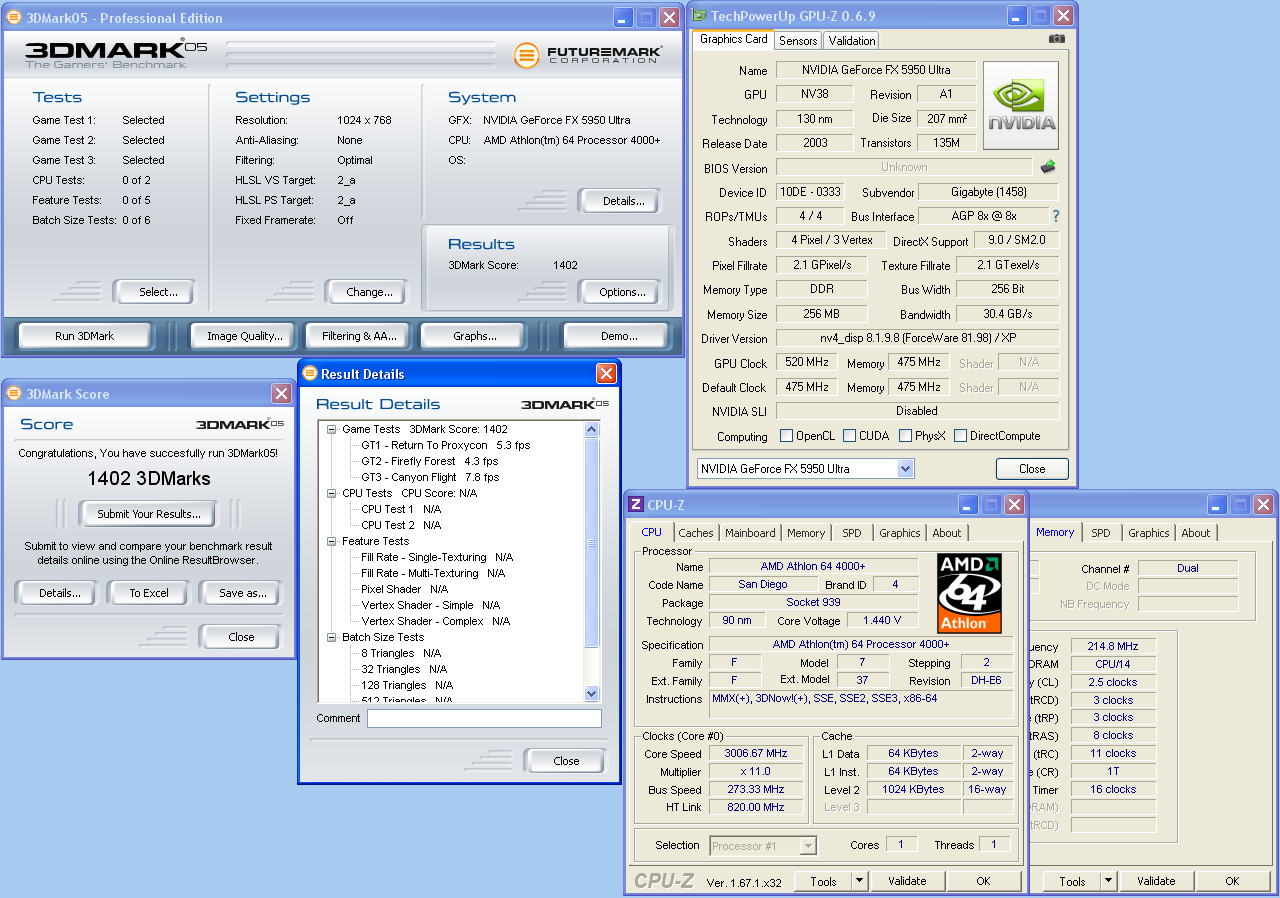Click the Result Details scrollbar down arrow
The width and height of the screenshot is (1280, 898).
(591, 693)
